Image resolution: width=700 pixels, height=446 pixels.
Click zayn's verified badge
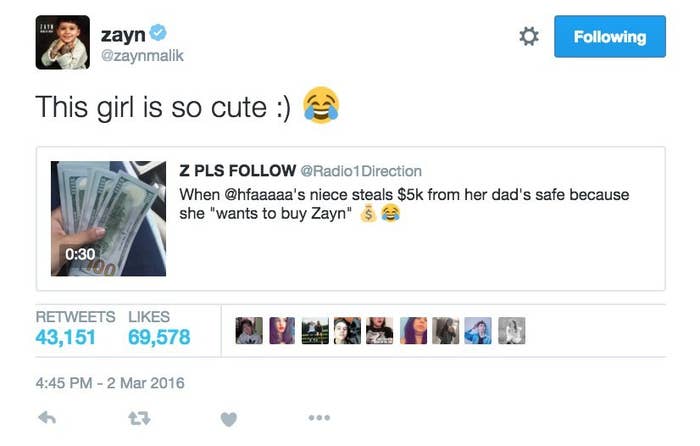158,33
